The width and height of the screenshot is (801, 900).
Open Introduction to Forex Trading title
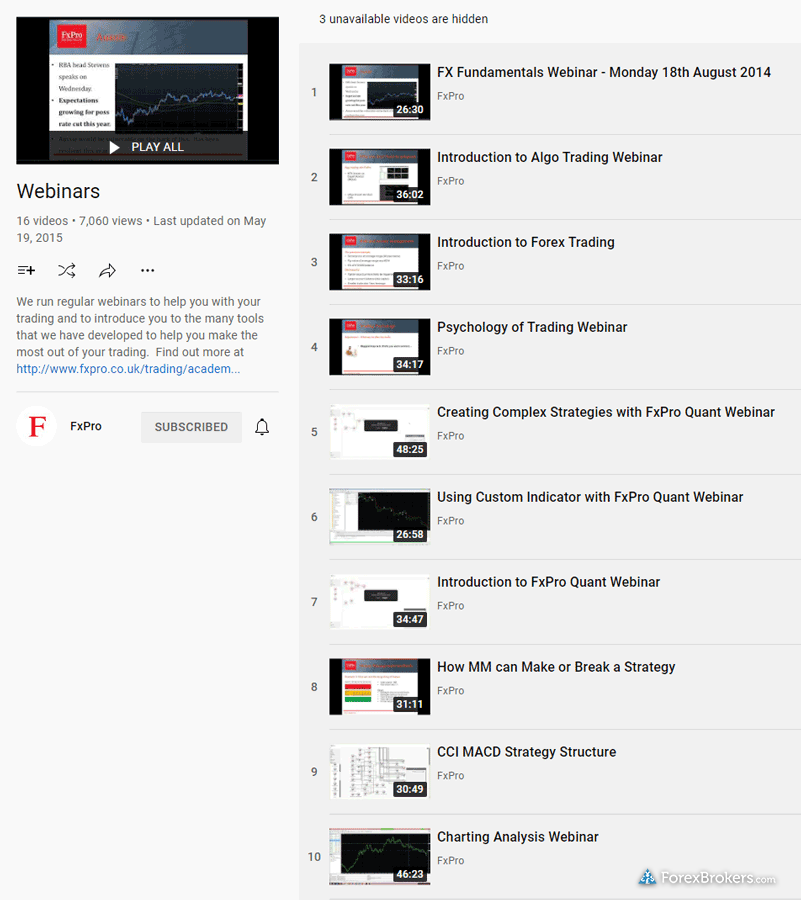click(x=526, y=242)
